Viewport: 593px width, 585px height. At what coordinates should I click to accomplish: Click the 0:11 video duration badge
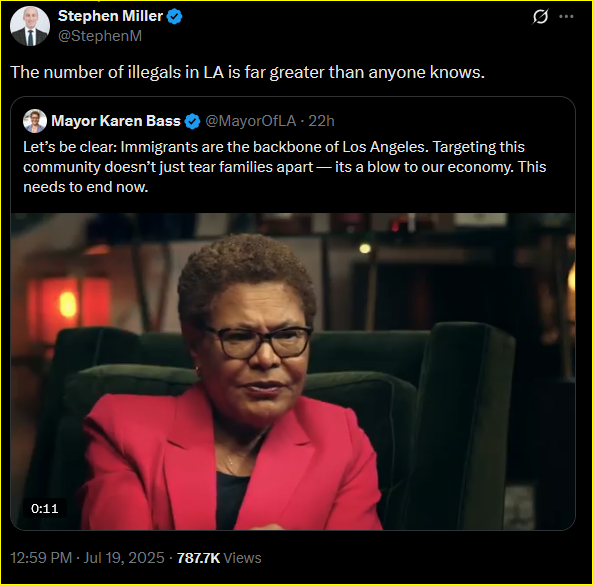(45, 509)
